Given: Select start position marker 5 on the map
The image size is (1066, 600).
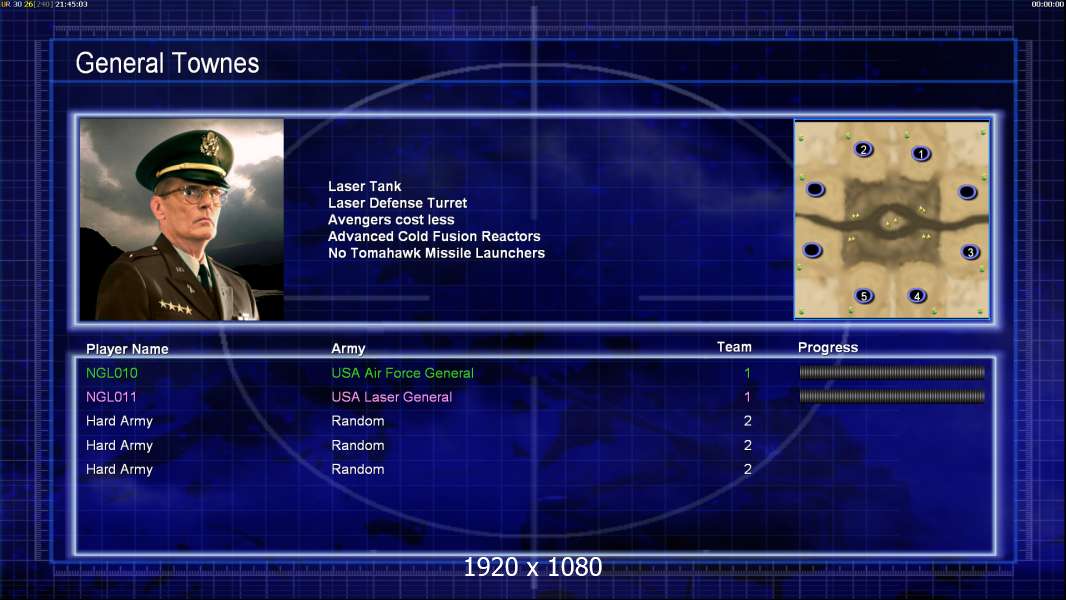Looking at the screenshot, I should point(864,296).
